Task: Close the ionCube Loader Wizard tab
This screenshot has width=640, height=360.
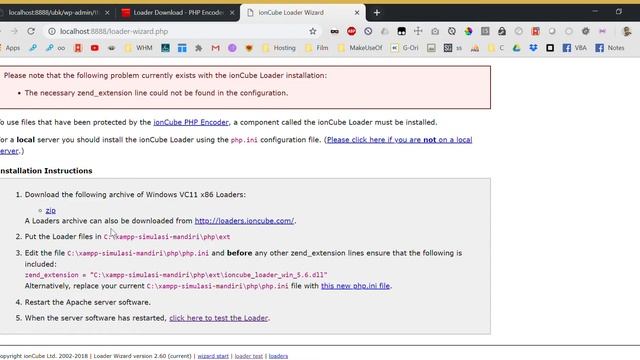Action: pyautogui.click(x=357, y=13)
